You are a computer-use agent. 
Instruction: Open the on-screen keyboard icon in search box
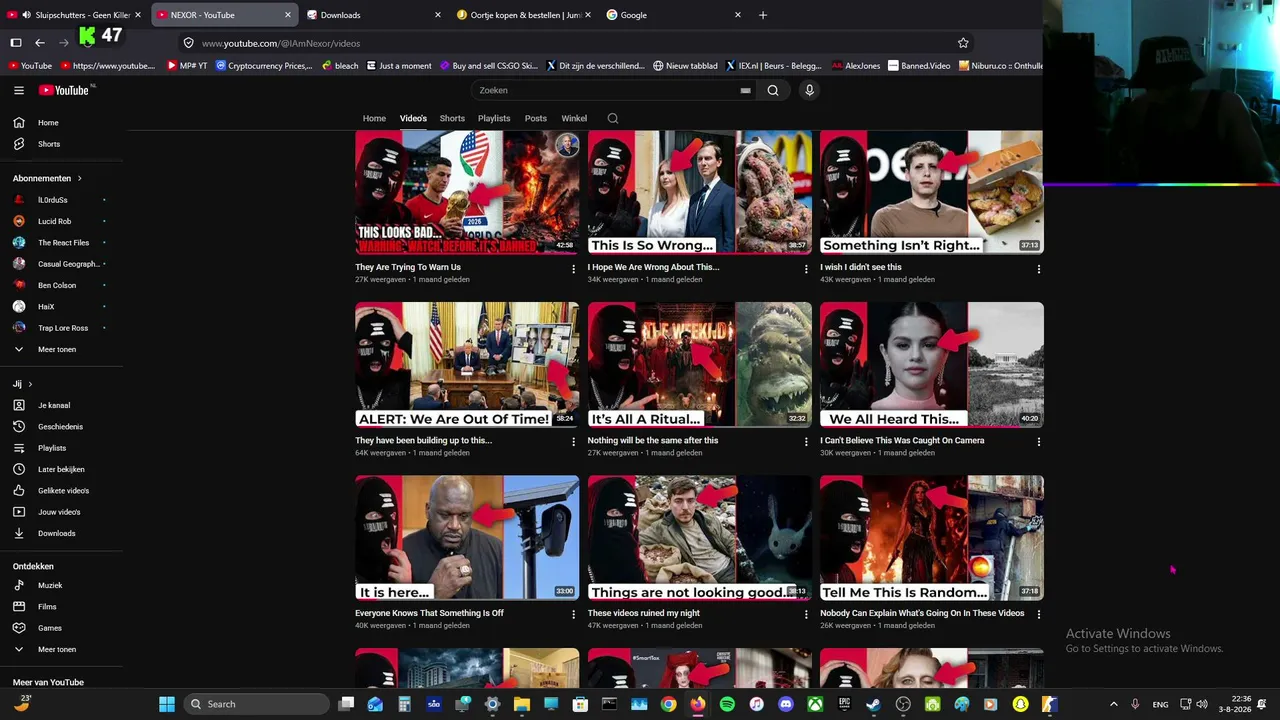pyautogui.click(x=745, y=90)
